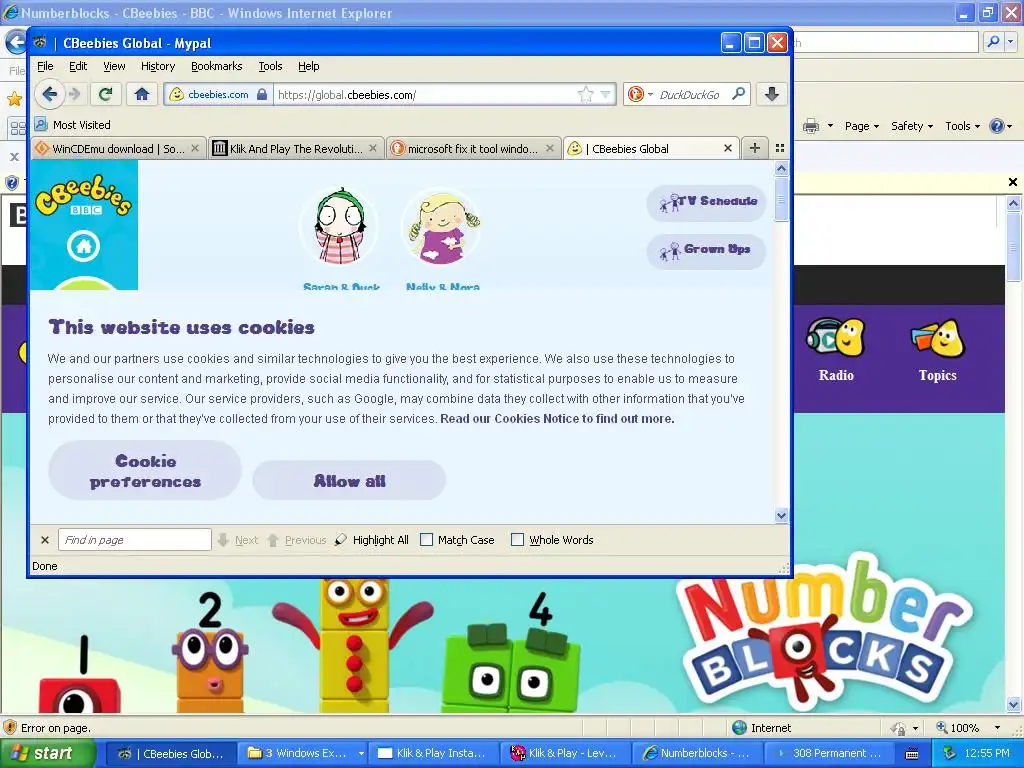Click the Allow all cookies button
Viewport: 1024px width, 768px height.
349,481
